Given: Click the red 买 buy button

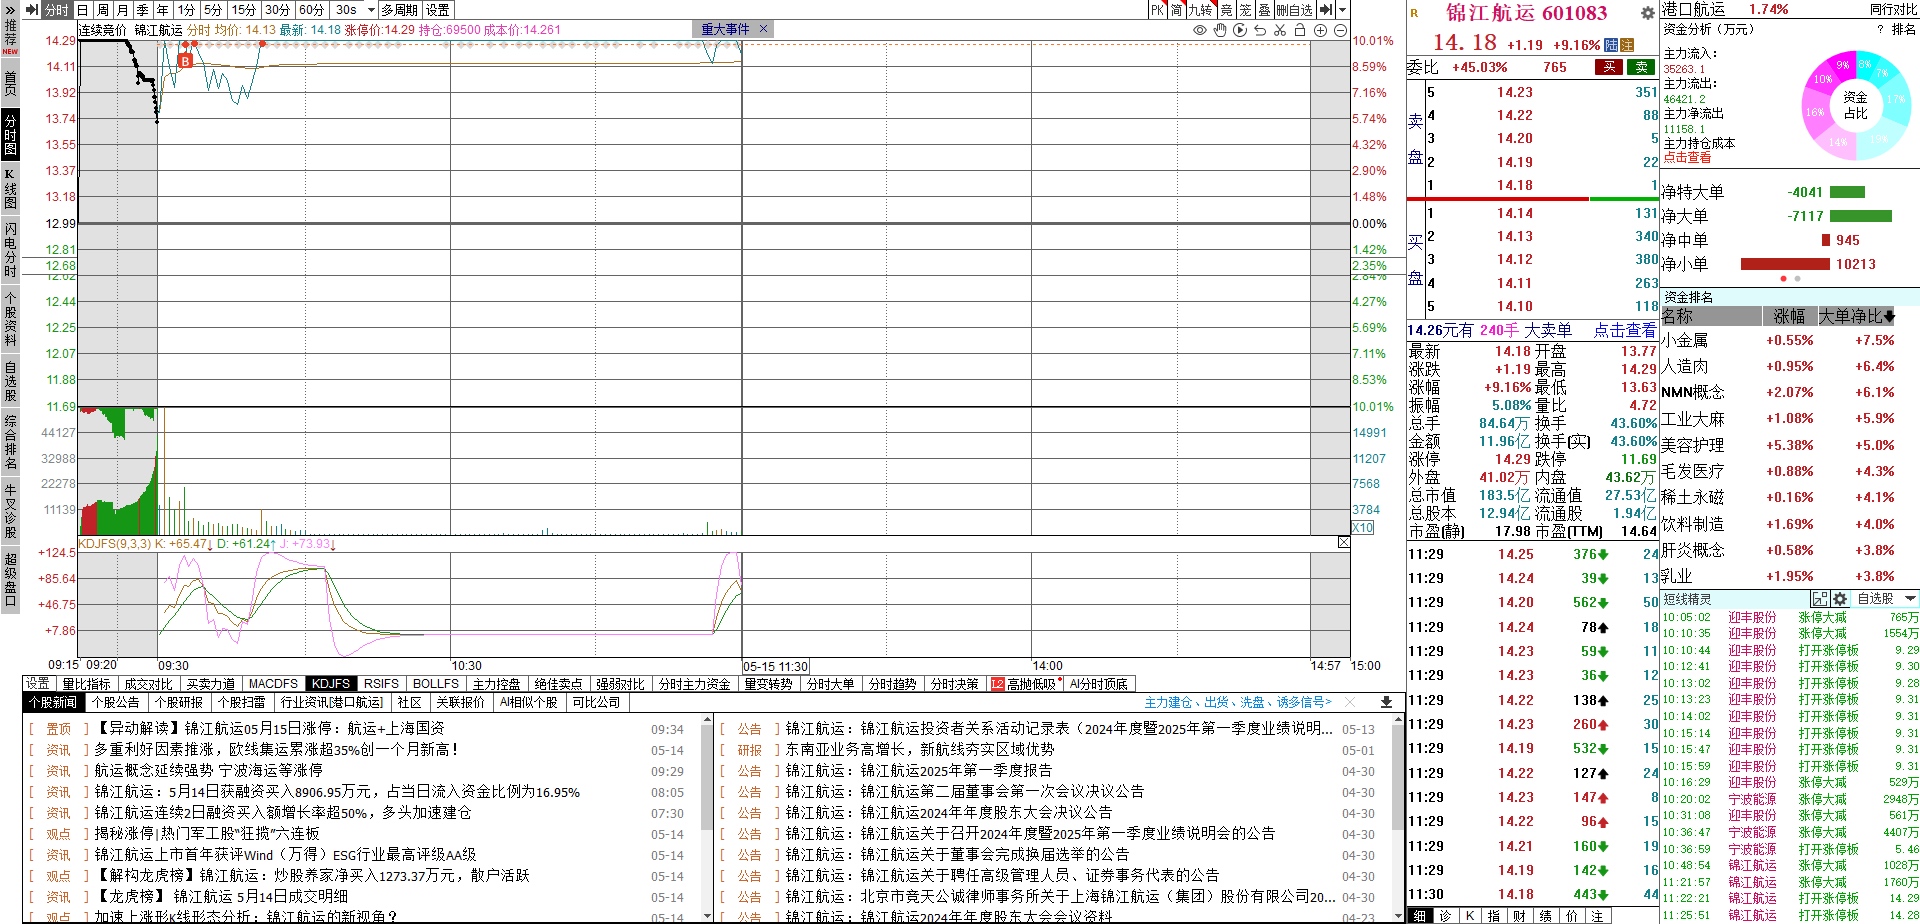Looking at the screenshot, I should pos(1609,67).
